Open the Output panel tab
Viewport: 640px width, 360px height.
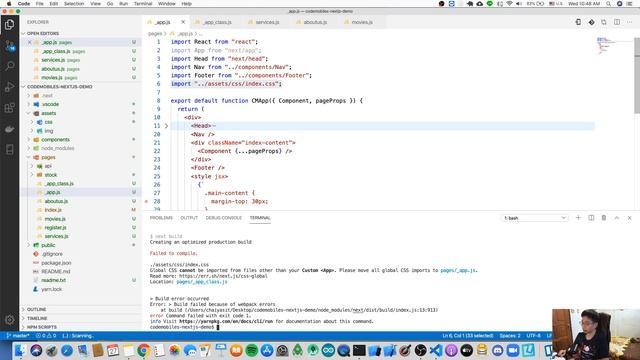pos(189,218)
